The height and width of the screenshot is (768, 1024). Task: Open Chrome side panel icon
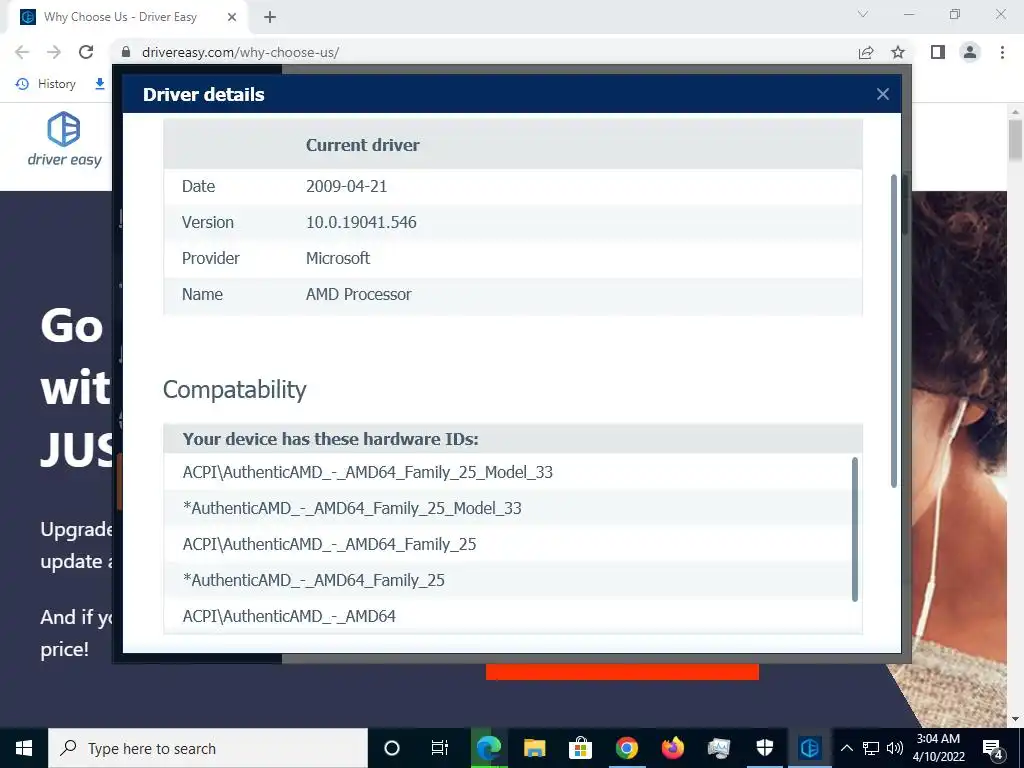tap(938, 52)
